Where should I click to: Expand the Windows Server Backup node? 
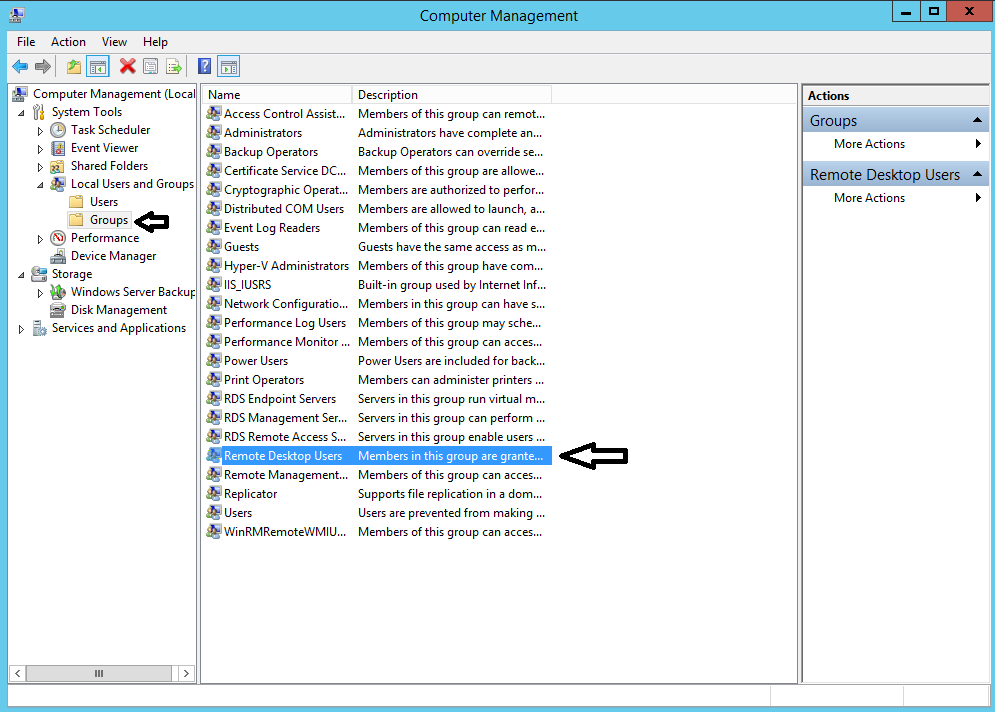(x=40, y=293)
